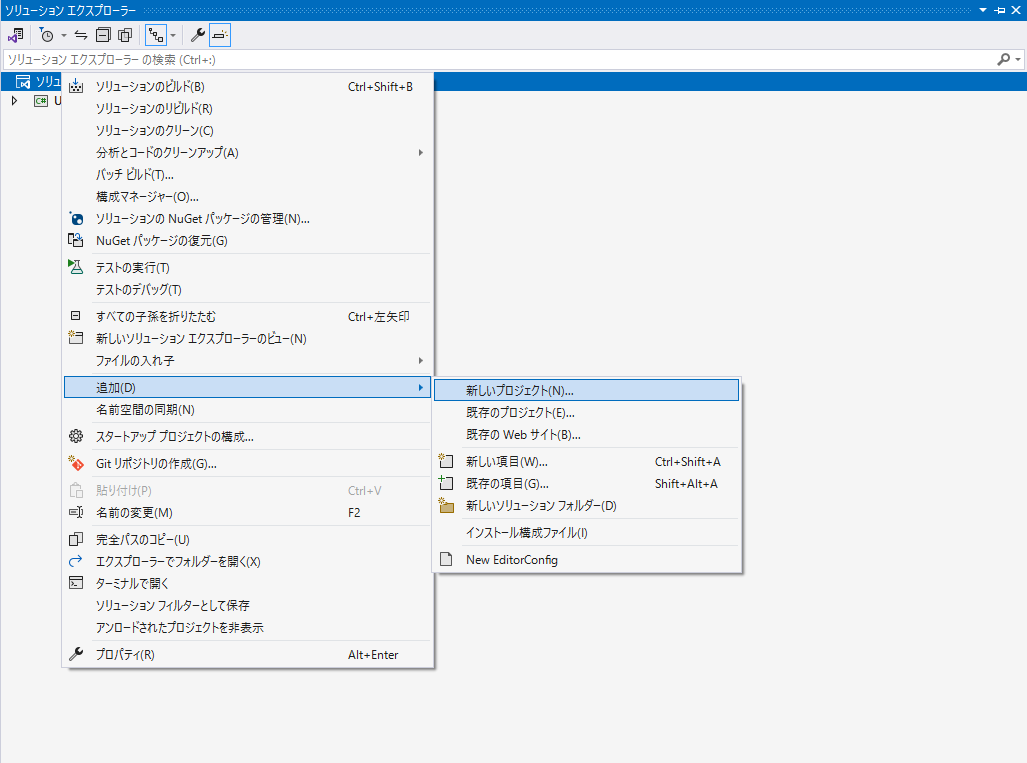Click Sync with Active Document arrows icon
1027x763 pixels.
81,35
